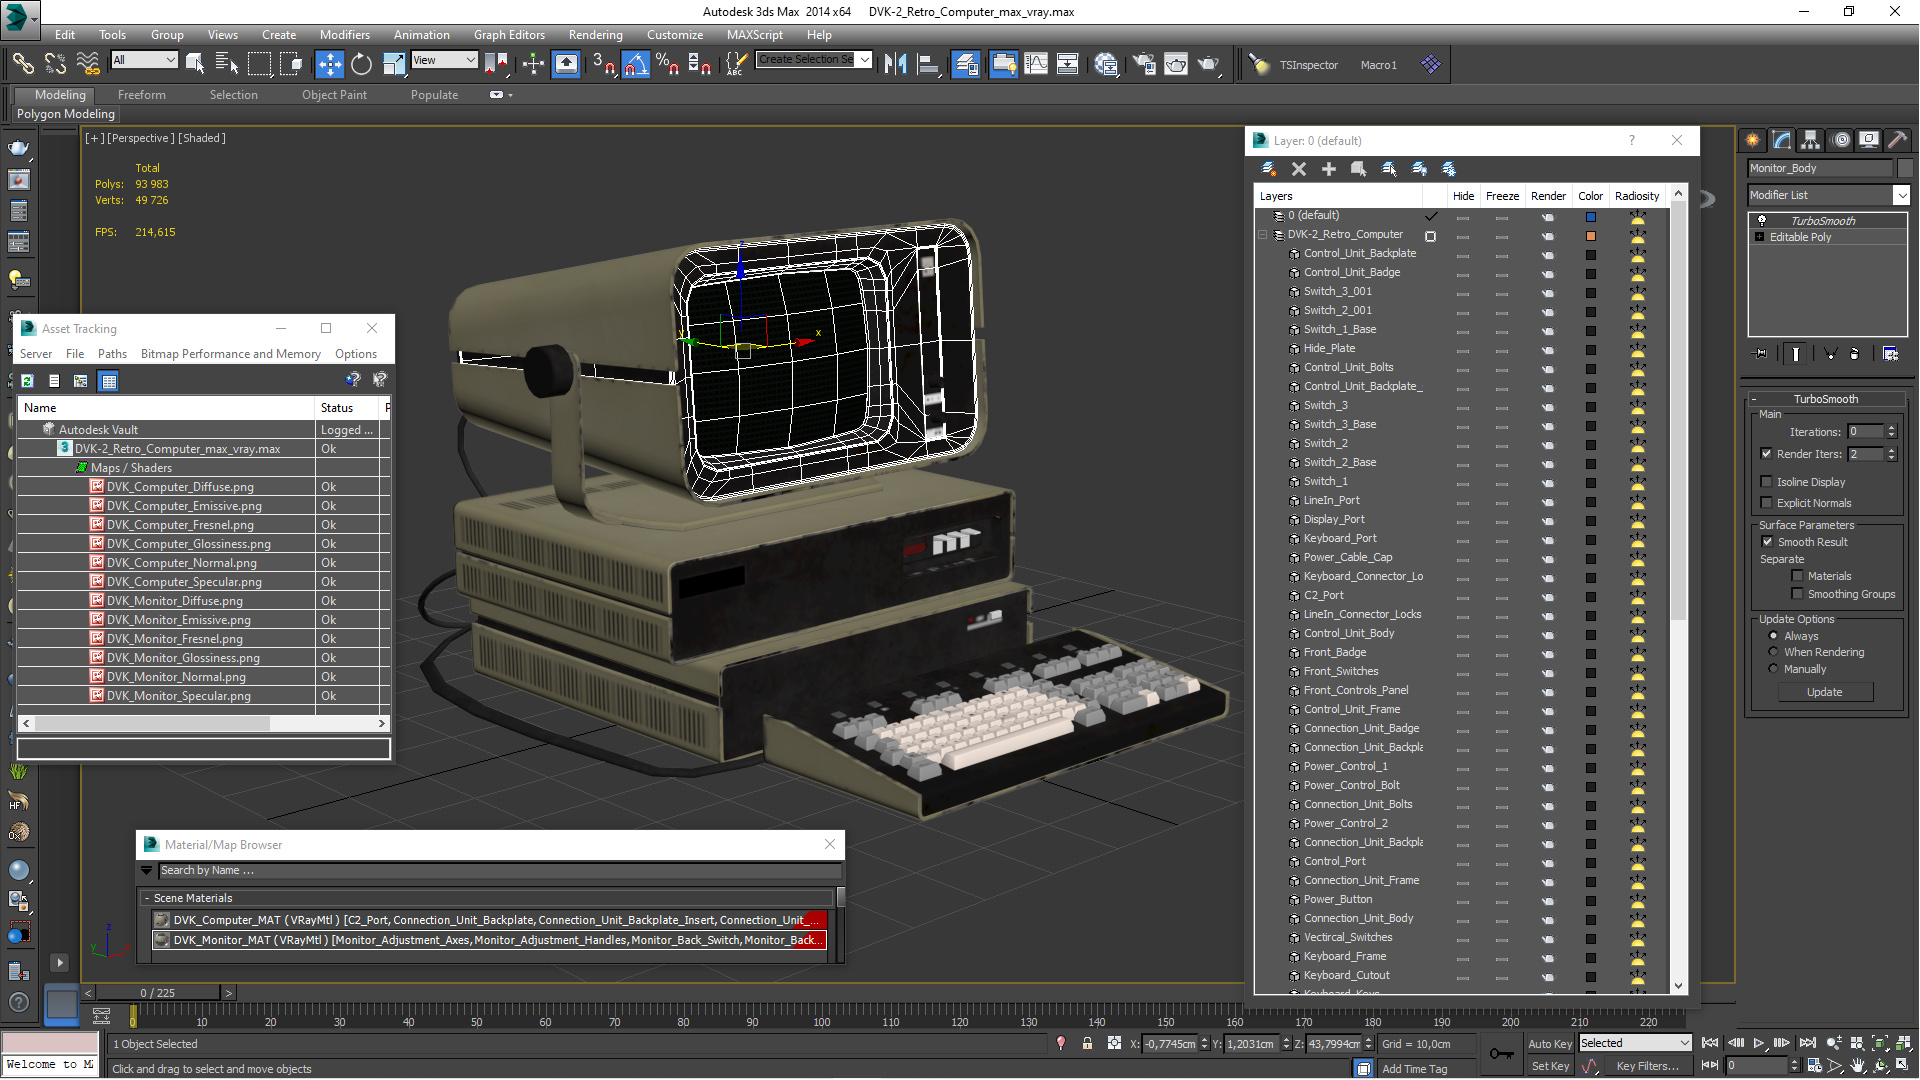Switch to the Freeform ribbon tab
The image size is (1920, 1080).
coord(141,95)
